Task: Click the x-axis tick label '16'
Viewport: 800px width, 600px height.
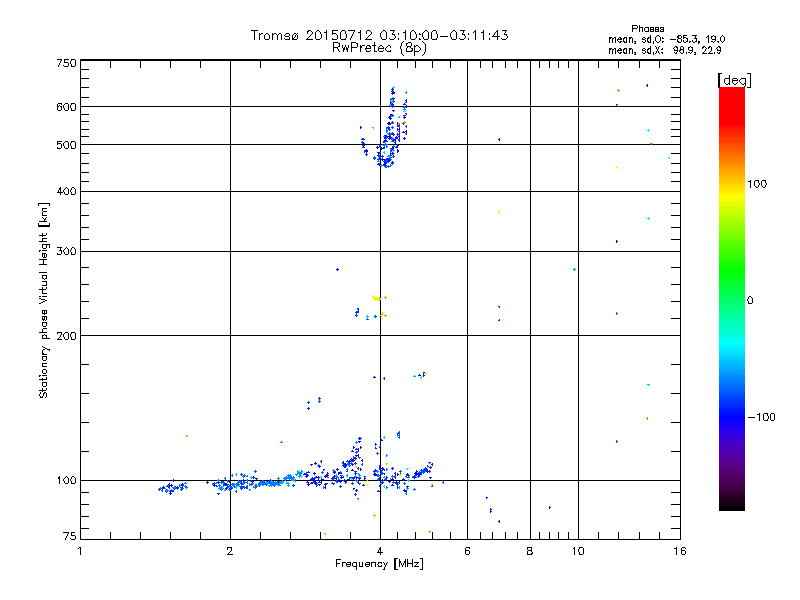Action: coord(680,551)
